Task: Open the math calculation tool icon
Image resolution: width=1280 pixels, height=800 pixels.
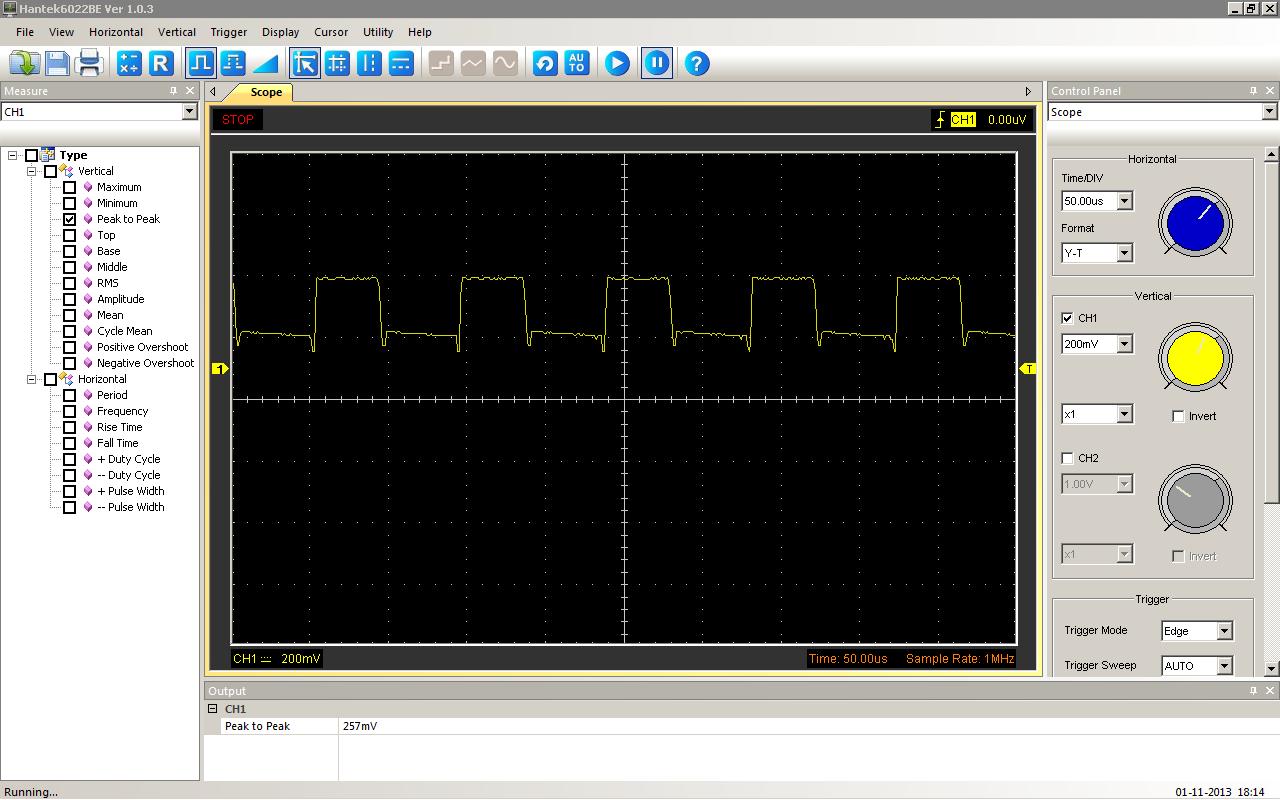Action: coord(129,63)
